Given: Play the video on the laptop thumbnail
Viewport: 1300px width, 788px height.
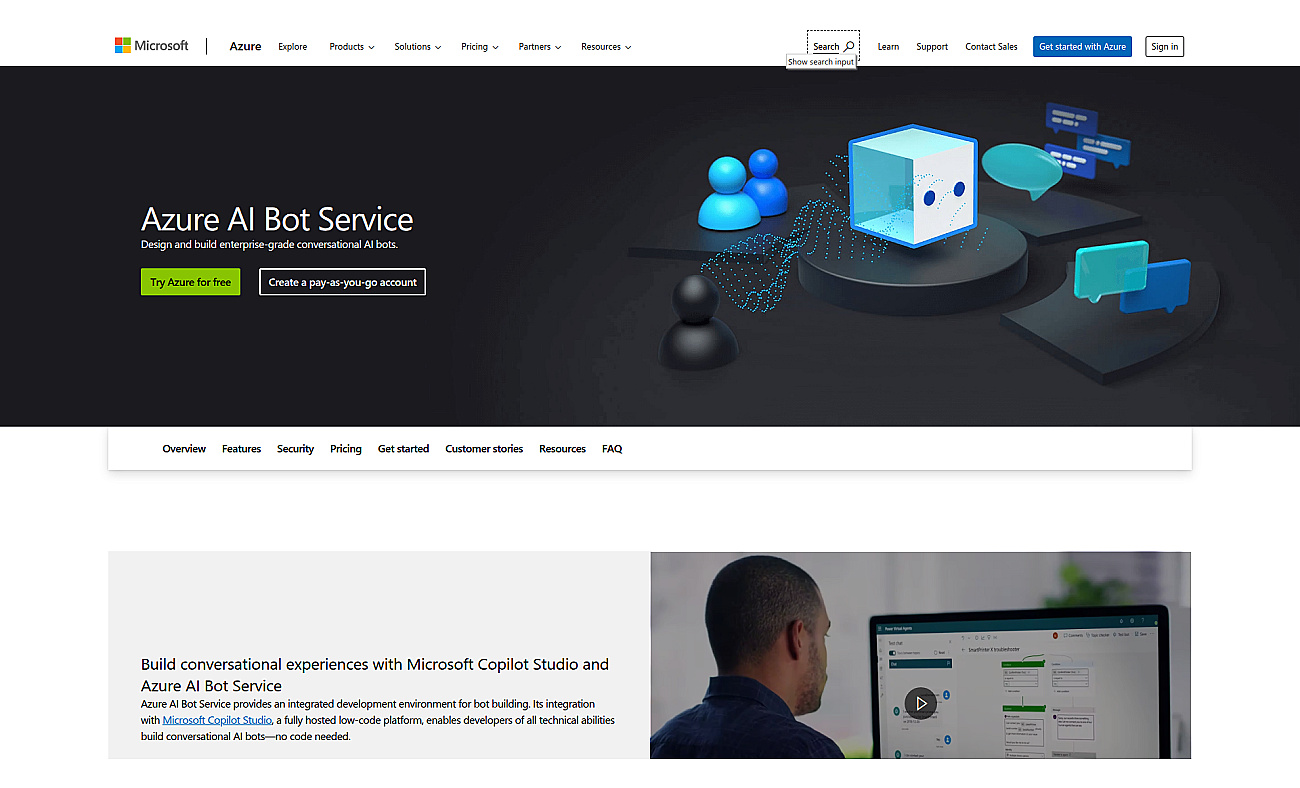Looking at the screenshot, I should click(921, 703).
